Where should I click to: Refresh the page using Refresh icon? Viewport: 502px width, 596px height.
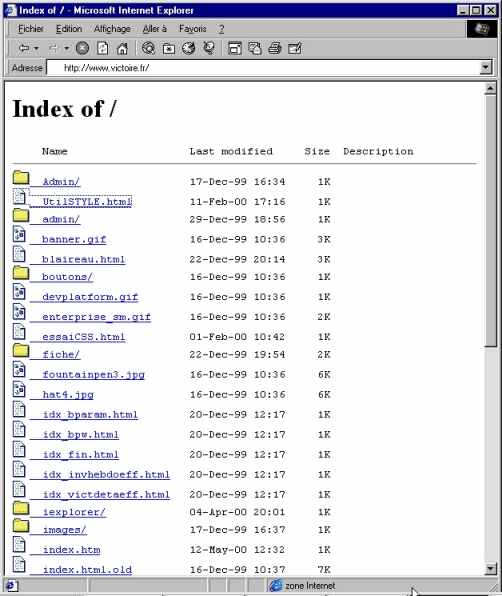click(103, 48)
